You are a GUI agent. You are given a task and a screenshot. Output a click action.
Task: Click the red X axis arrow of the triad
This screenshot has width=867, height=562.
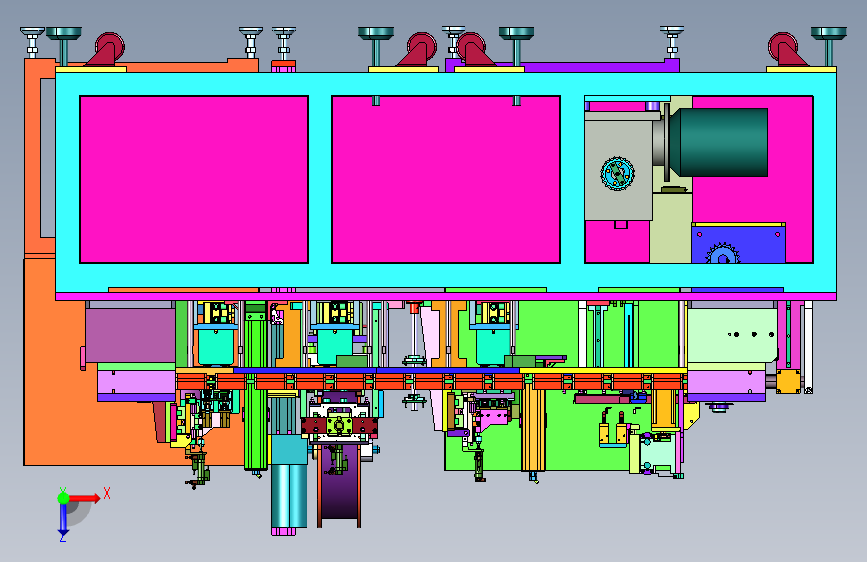[x=85, y=498]
